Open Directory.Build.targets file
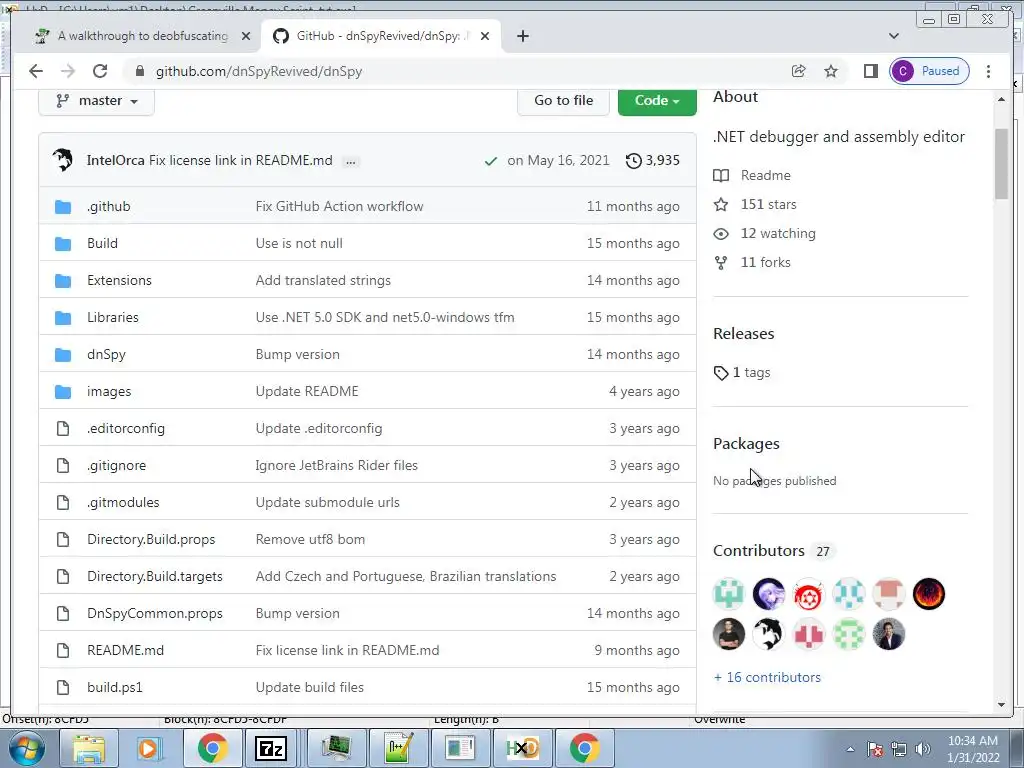The image size is (1024, 768). pyautogui.click(x=155, y=577)
